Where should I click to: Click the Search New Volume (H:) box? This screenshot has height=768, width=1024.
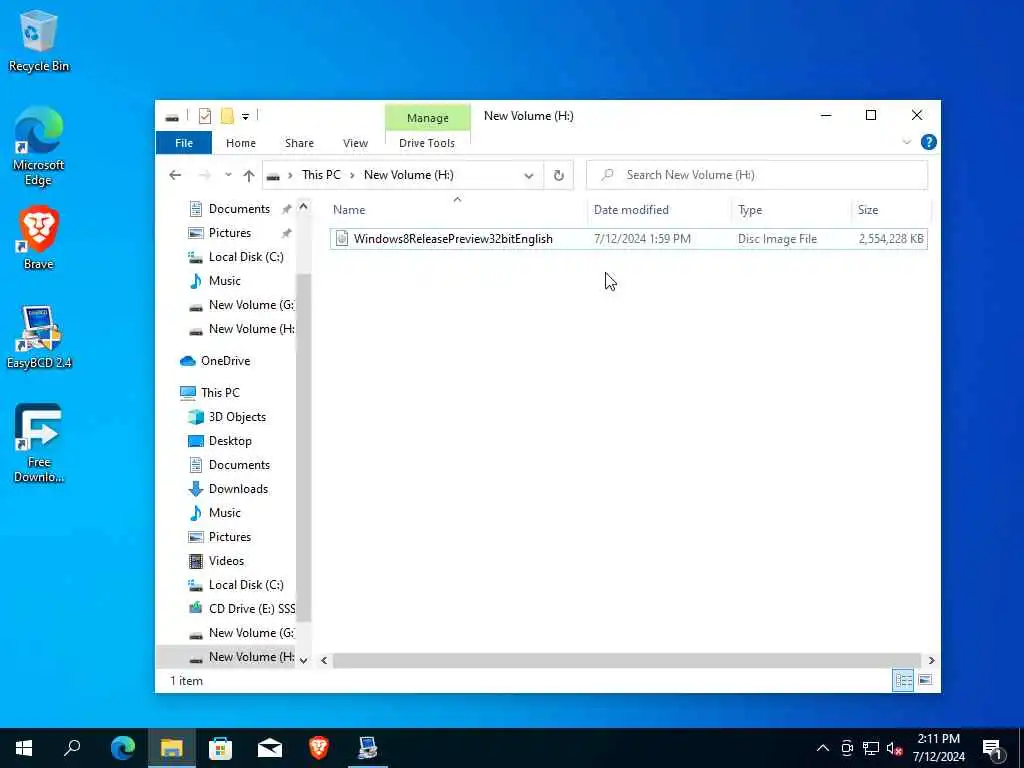[x=757, y=175]
